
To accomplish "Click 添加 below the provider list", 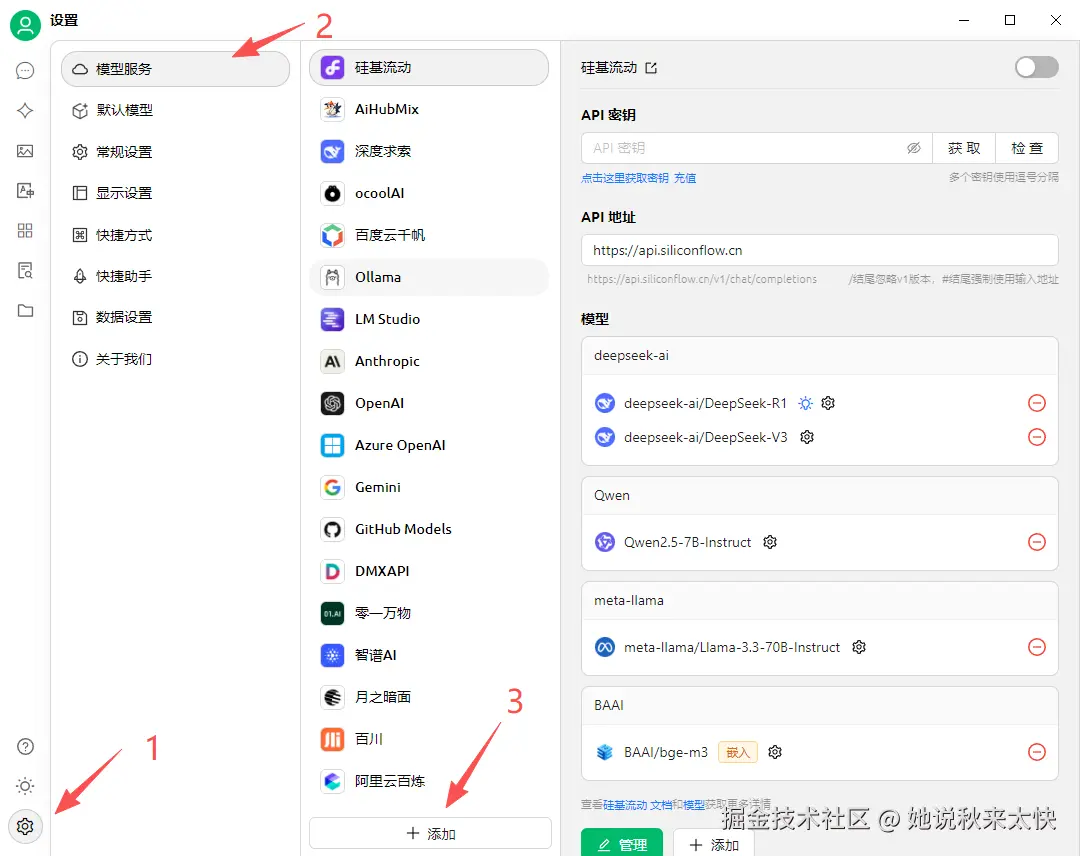I will 430,833.
